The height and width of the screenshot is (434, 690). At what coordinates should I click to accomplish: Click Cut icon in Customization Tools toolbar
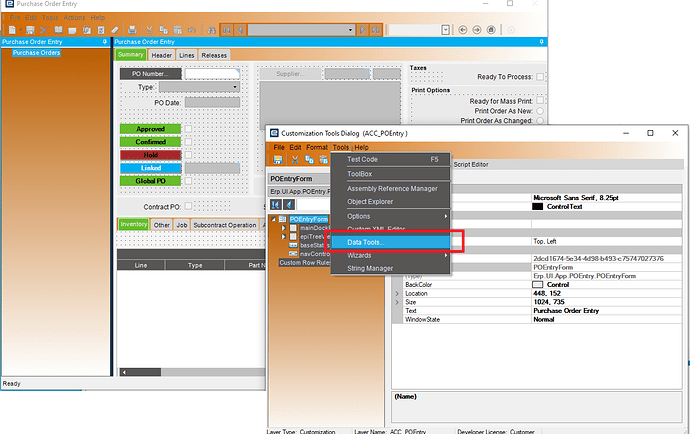(295, 160)
